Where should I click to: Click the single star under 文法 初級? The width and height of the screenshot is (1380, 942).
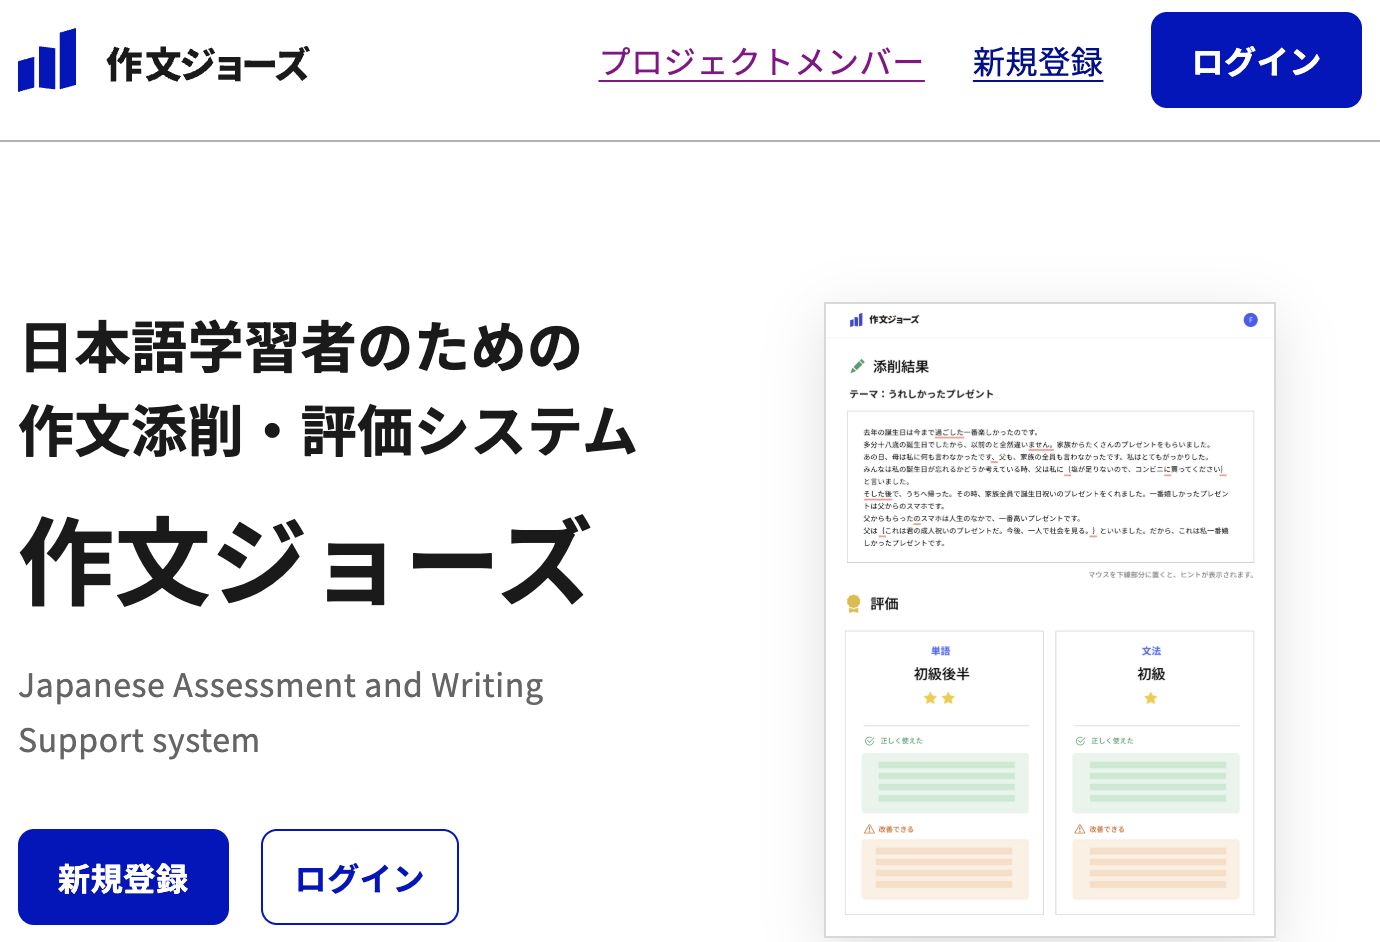[x=1151, y=698]
